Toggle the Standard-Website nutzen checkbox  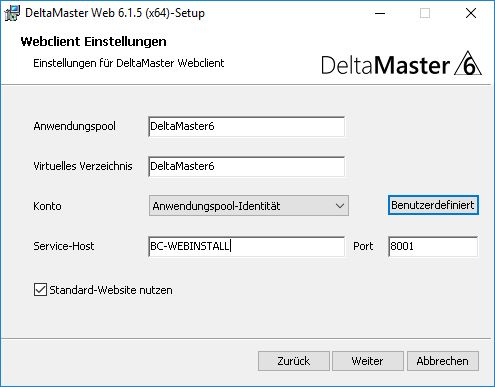coord(40,290)
